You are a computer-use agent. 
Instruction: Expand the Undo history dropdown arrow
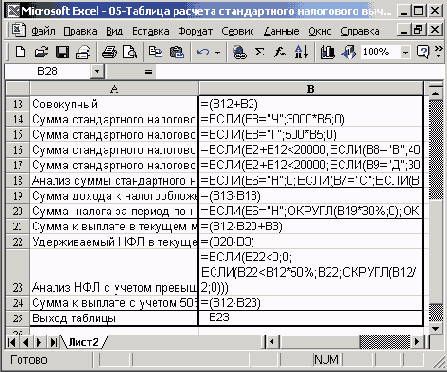[x=218, y=52]
